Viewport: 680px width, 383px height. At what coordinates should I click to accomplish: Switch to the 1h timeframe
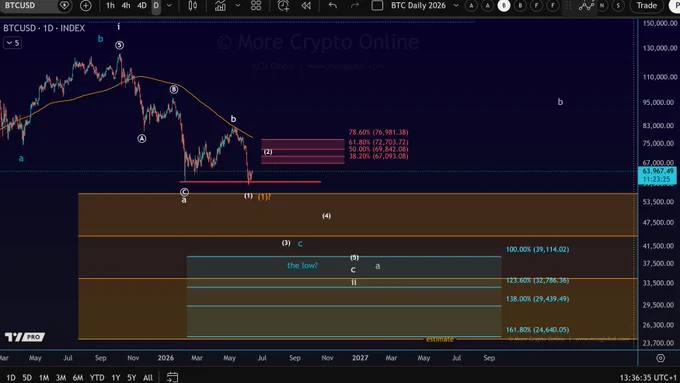[111, 6]
